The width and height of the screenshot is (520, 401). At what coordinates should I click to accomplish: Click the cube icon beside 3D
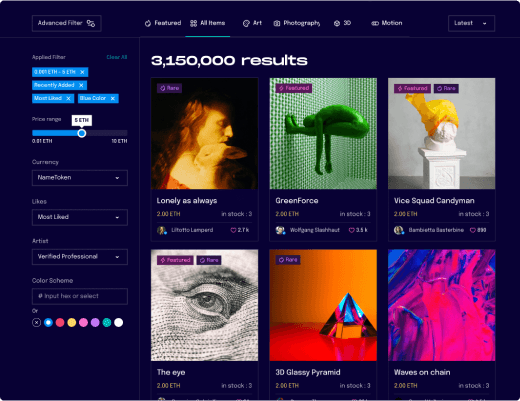tap(337, 23)
